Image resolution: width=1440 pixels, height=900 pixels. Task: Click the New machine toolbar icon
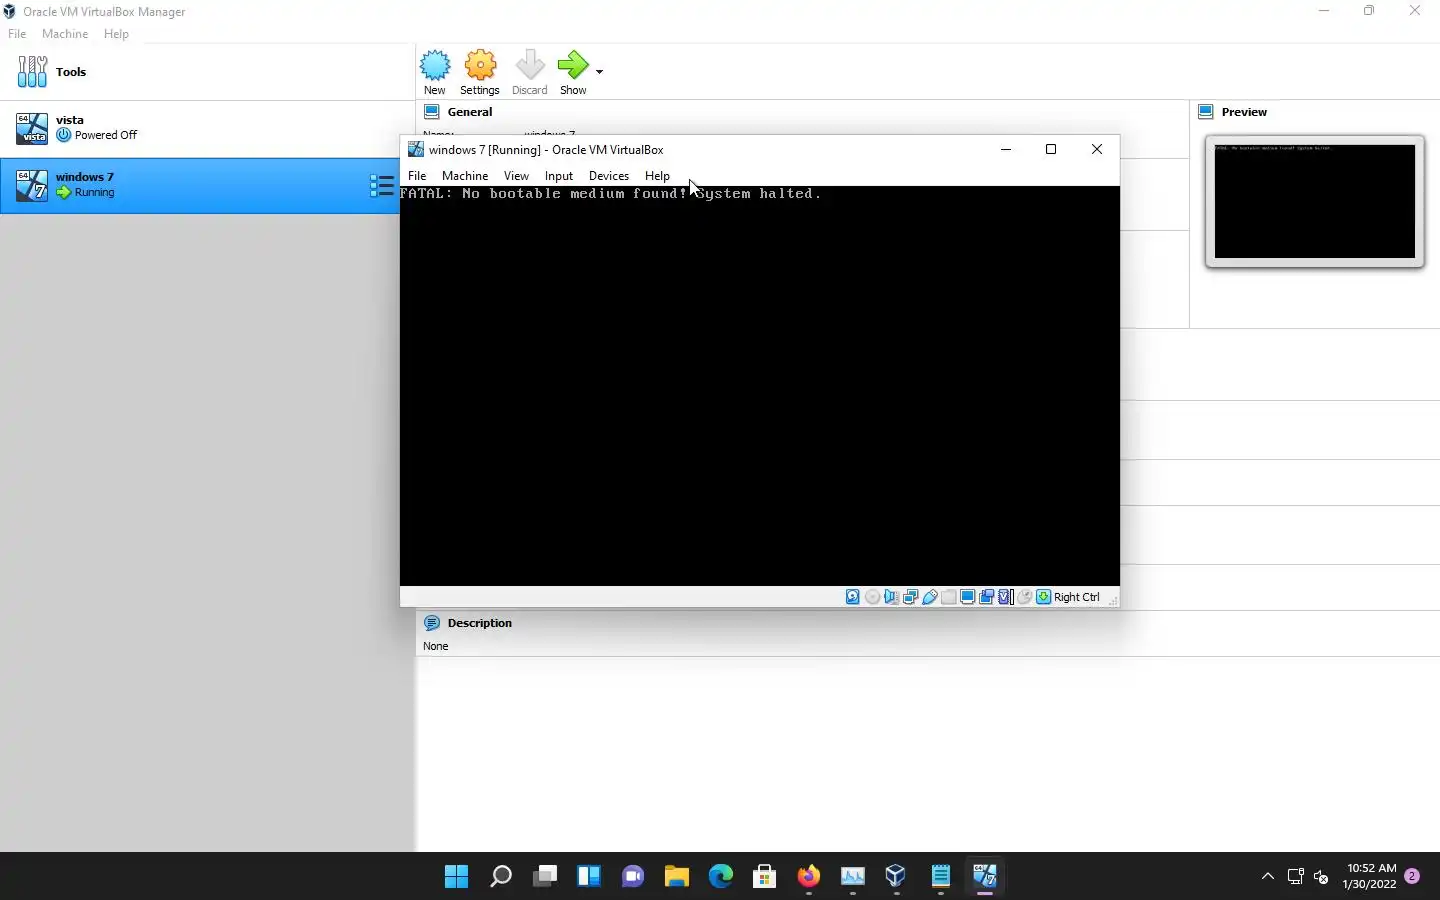pyautogui.click(x=435, y=72)
